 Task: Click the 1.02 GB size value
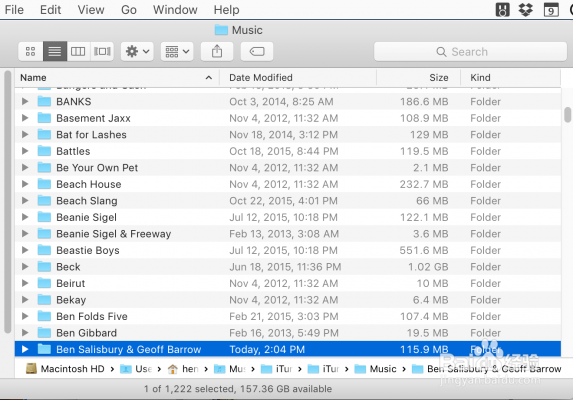click(x=428, y=267)
